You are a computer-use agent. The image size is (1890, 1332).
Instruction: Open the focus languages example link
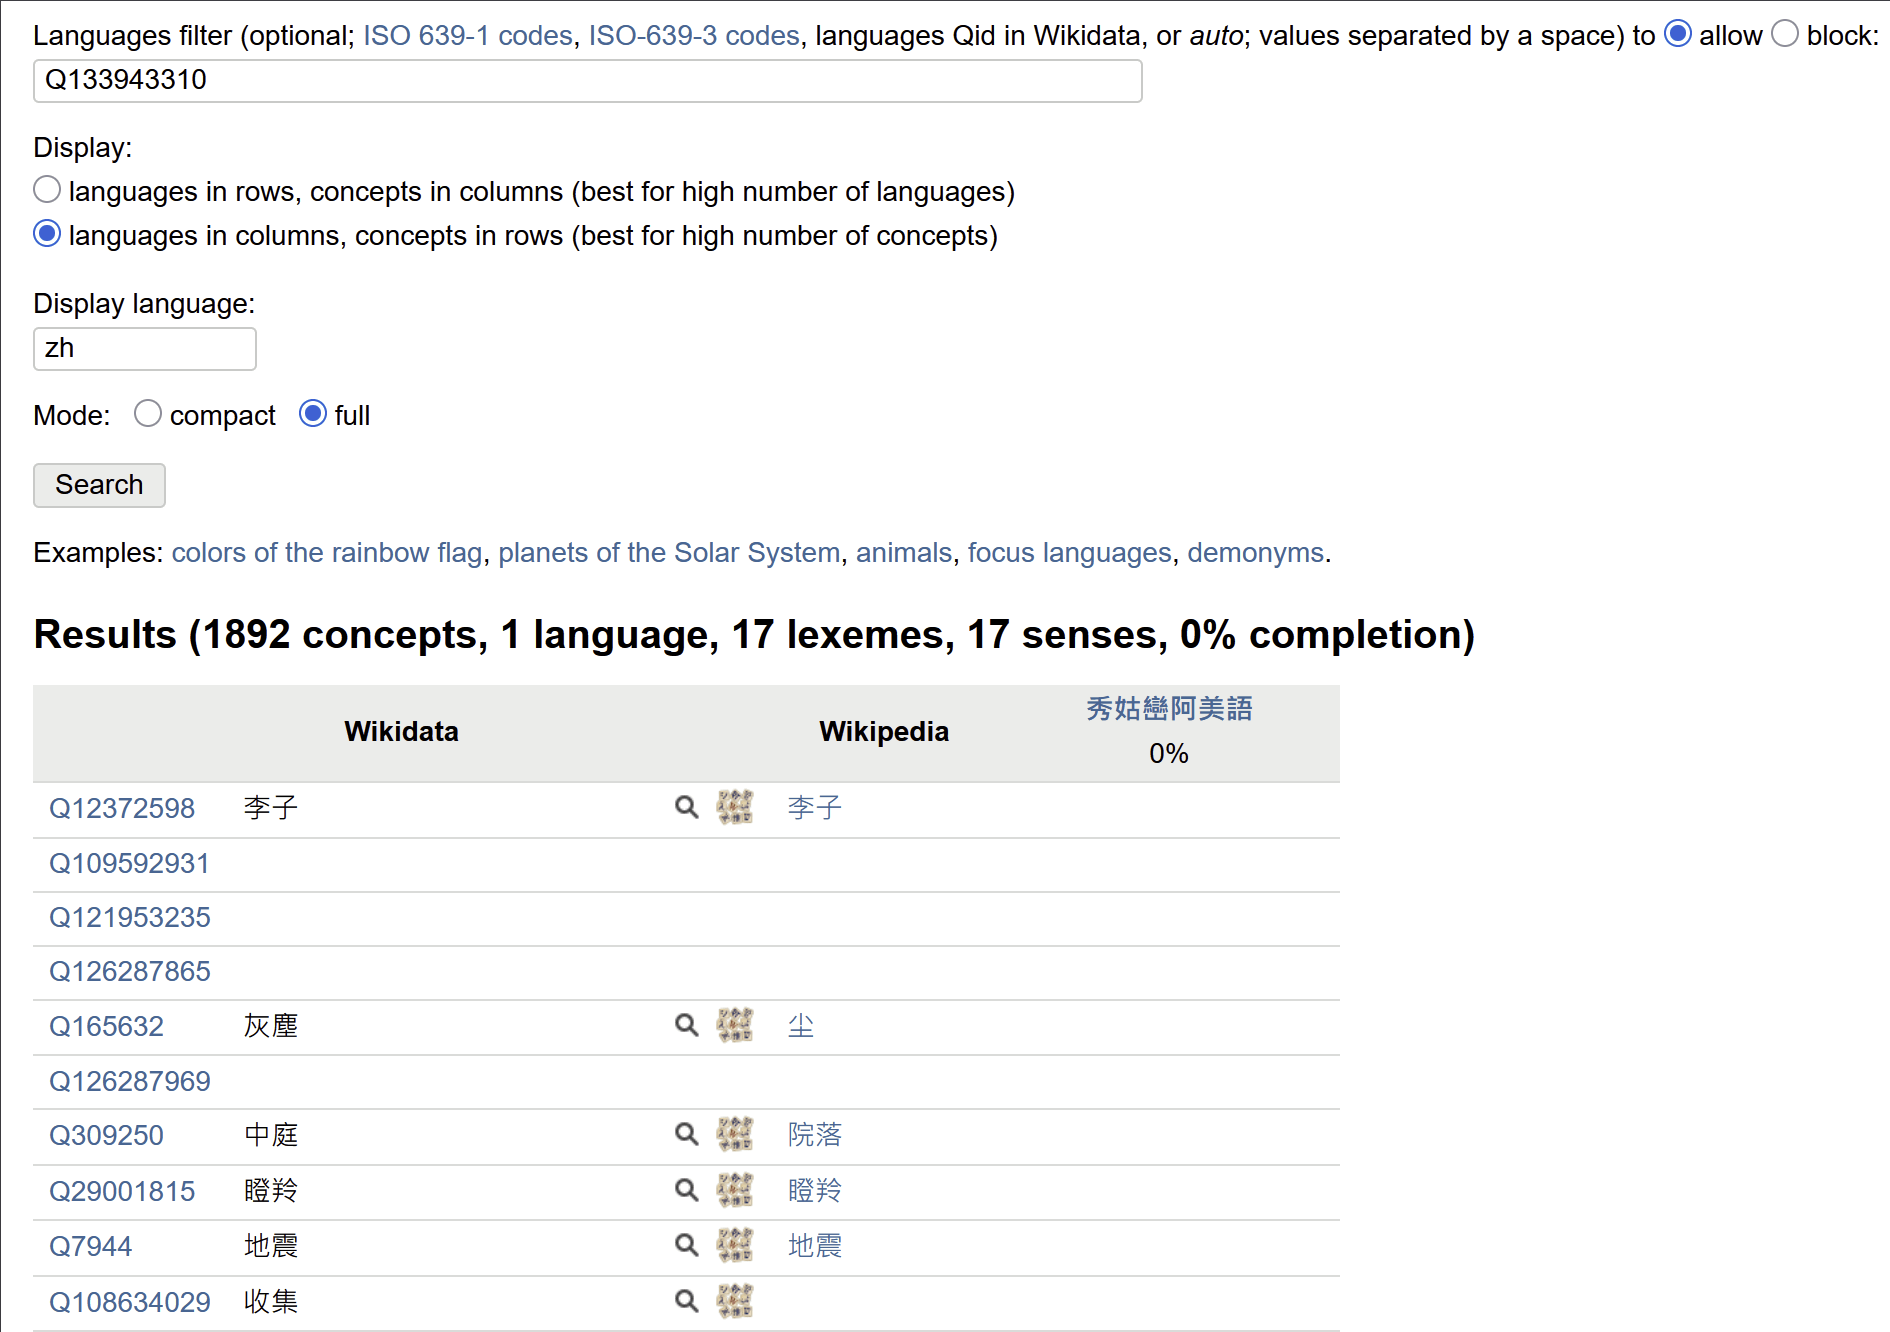1069,553
